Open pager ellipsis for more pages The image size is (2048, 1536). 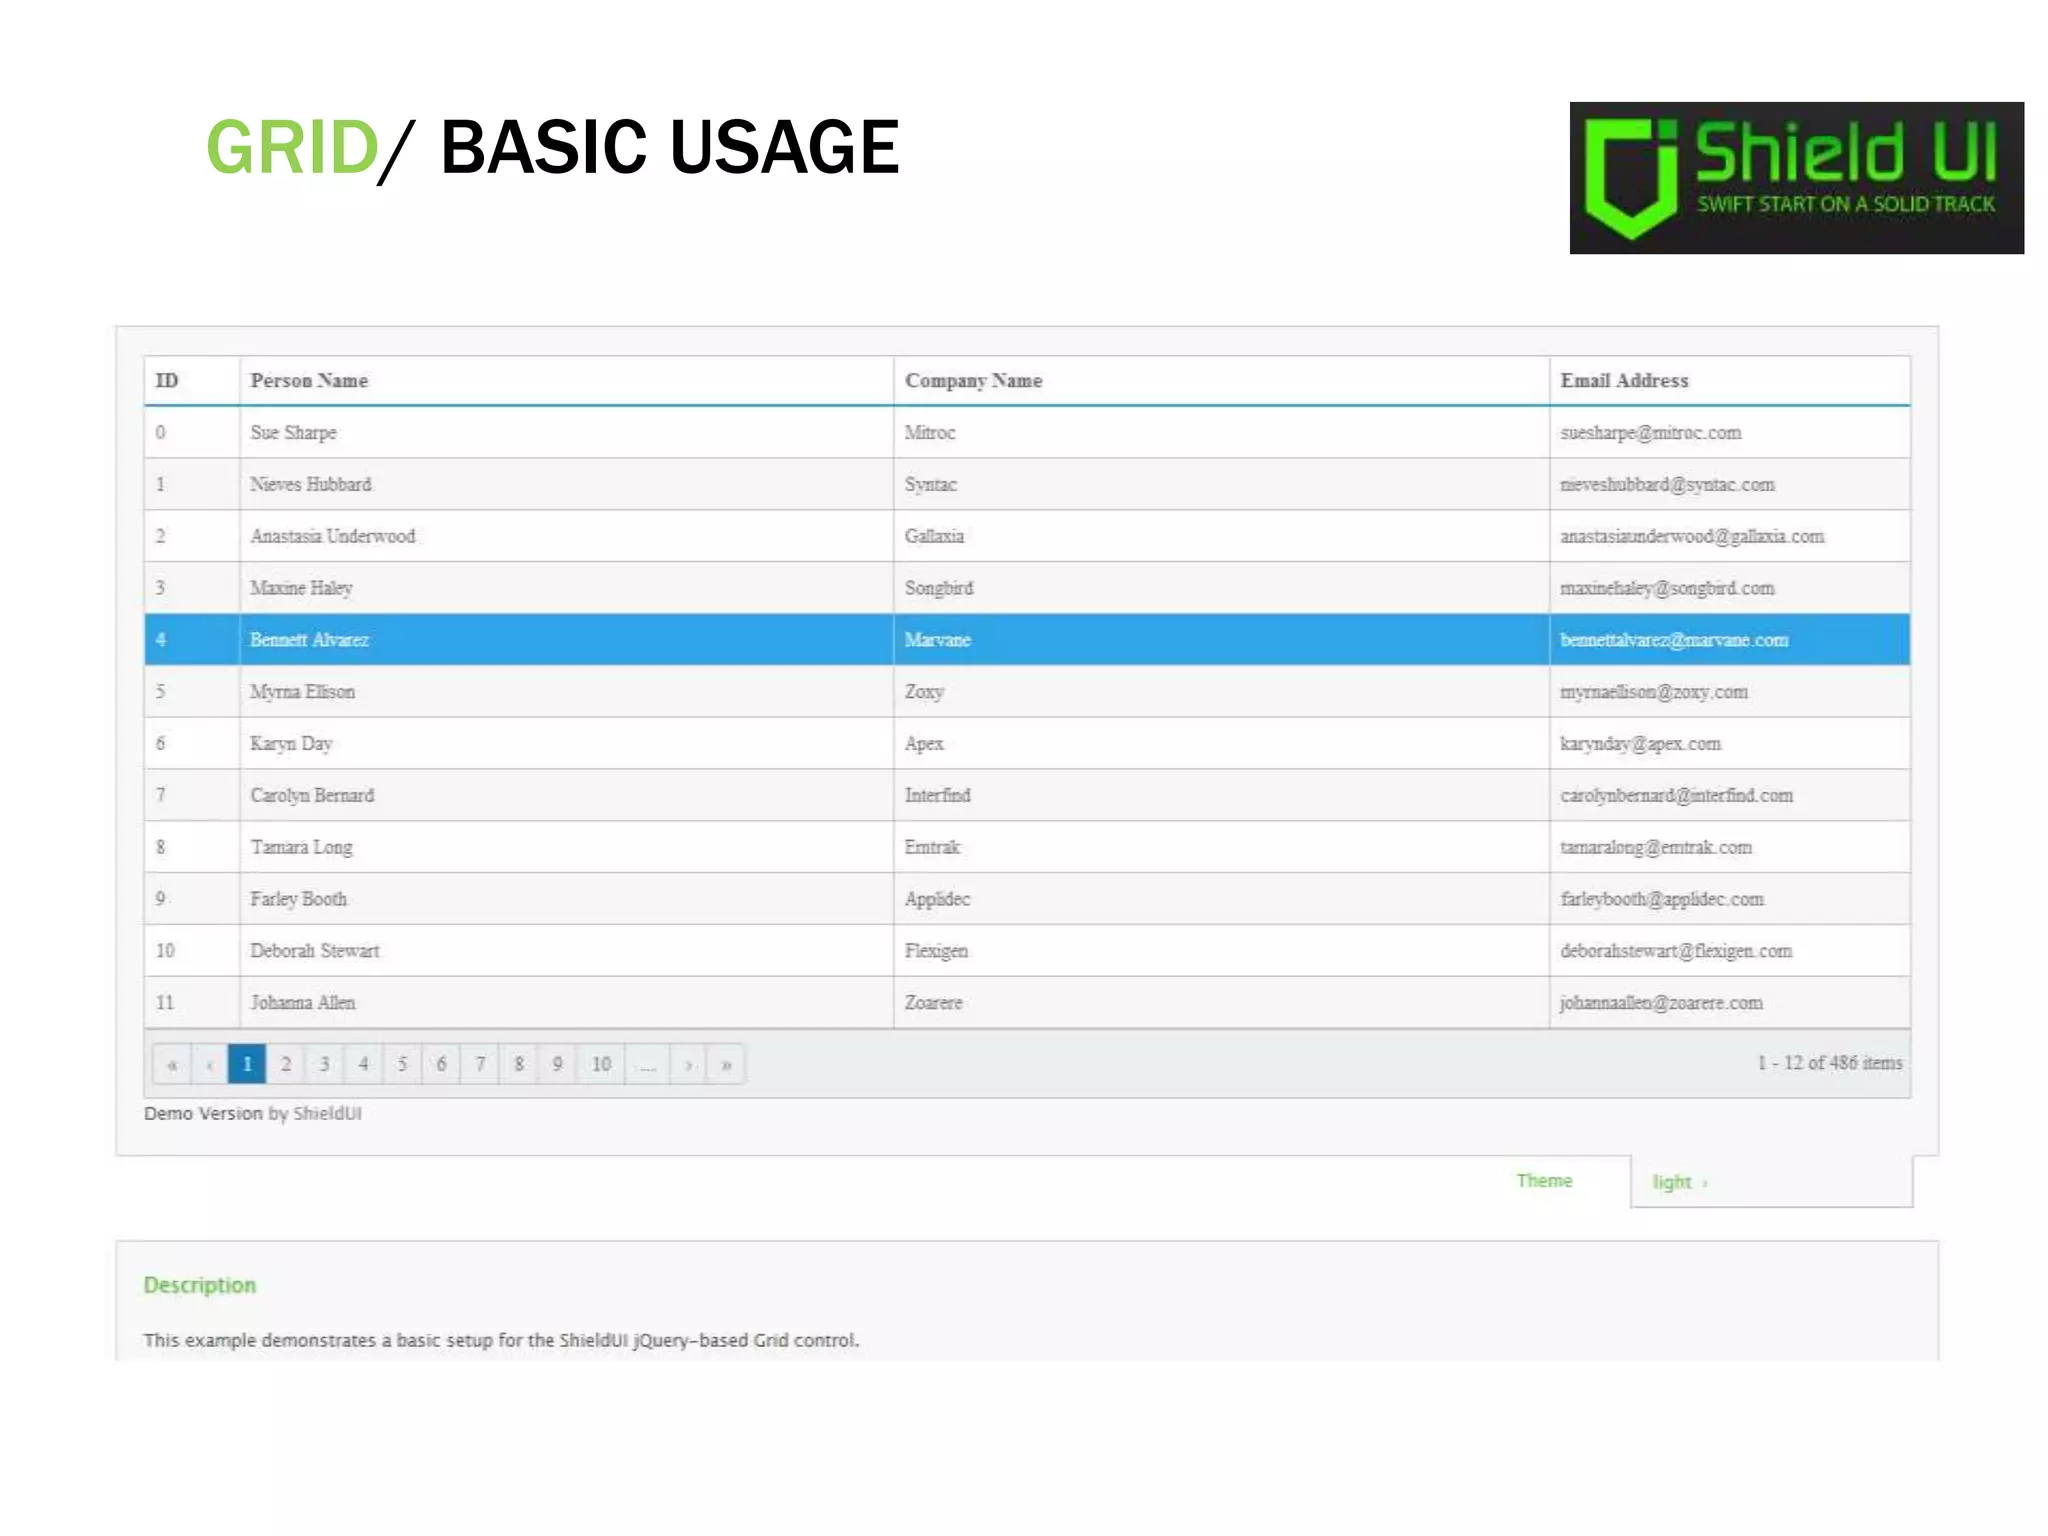pos(648,1064)
